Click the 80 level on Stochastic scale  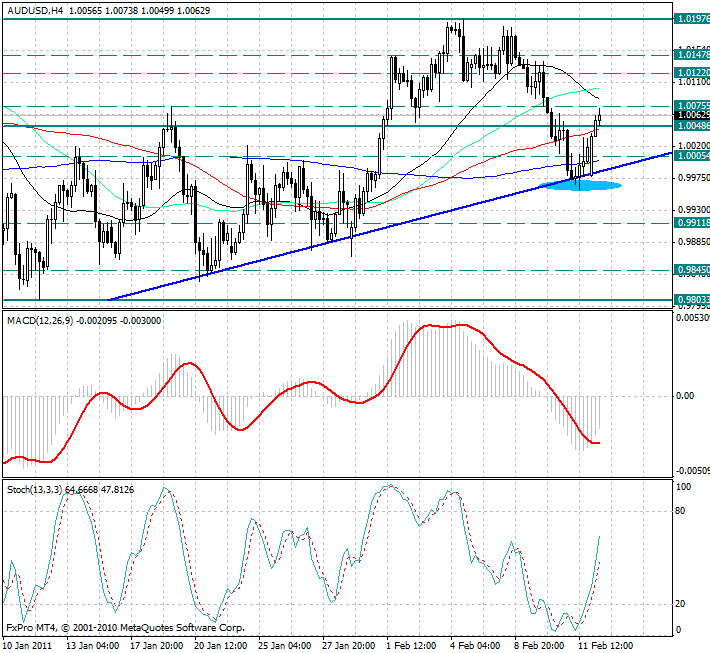click(680, 511)
